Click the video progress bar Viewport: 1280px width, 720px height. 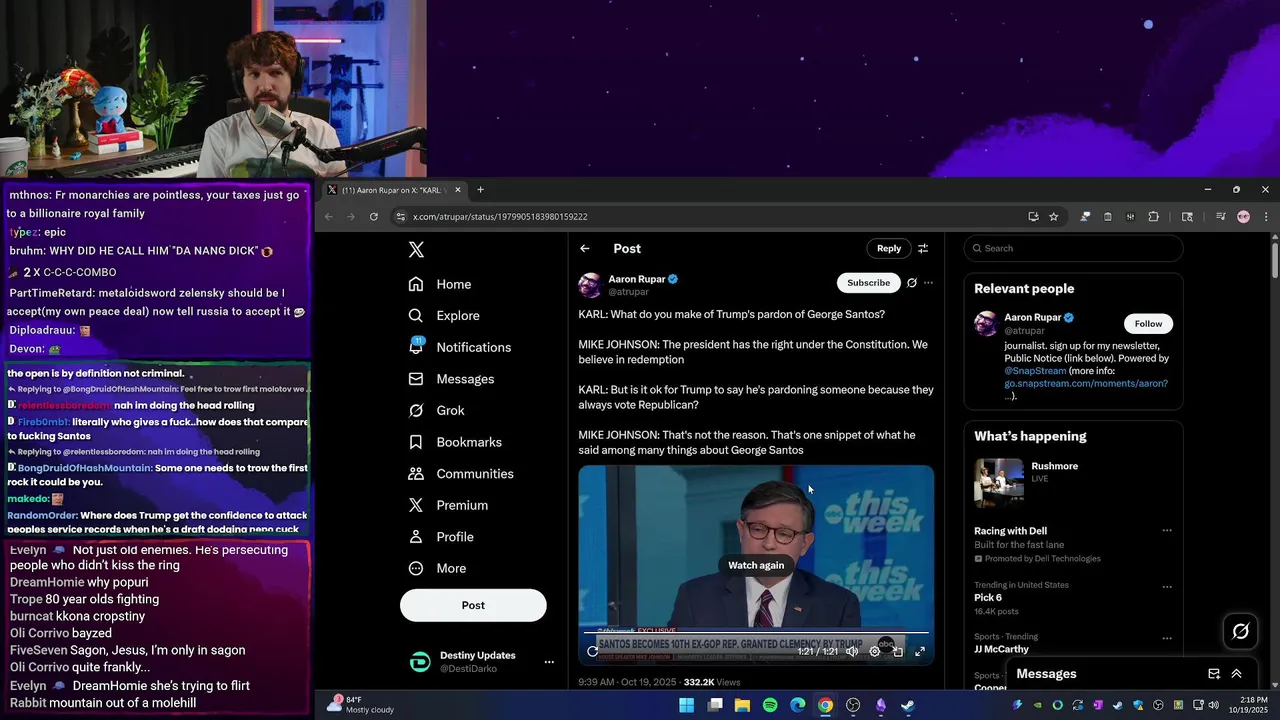coord(756,634)
